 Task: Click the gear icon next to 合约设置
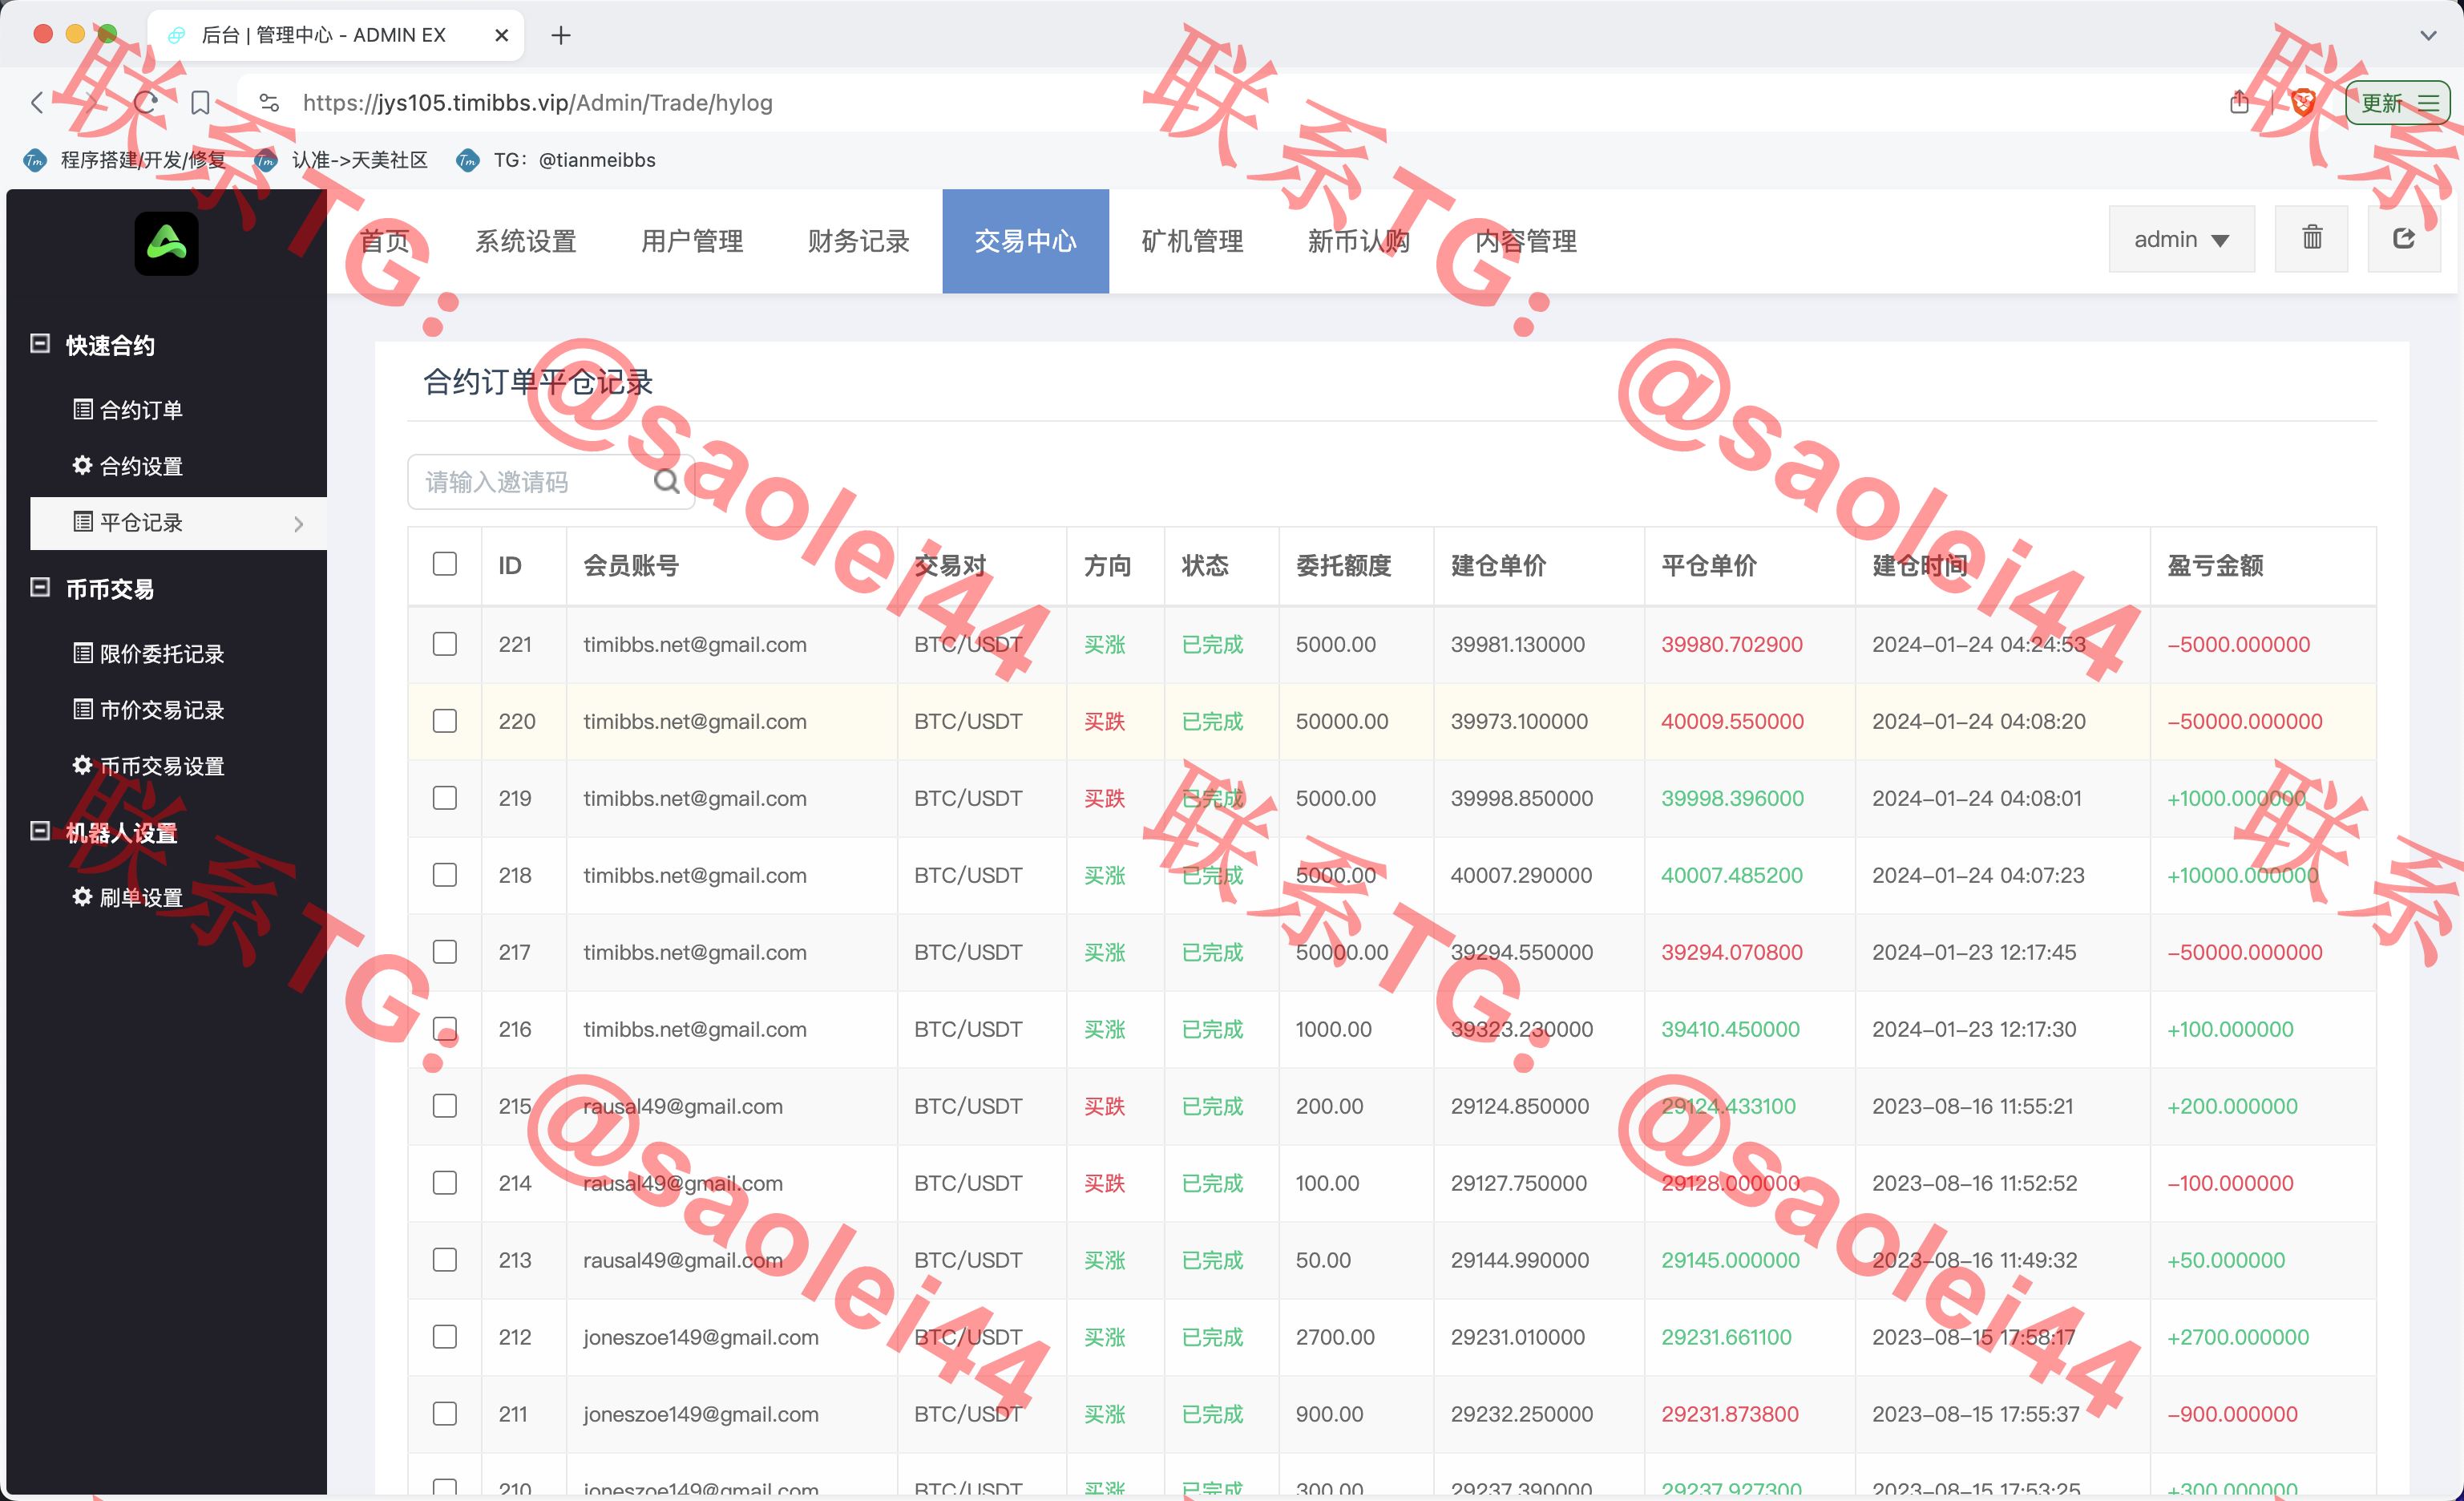[83, 465]
